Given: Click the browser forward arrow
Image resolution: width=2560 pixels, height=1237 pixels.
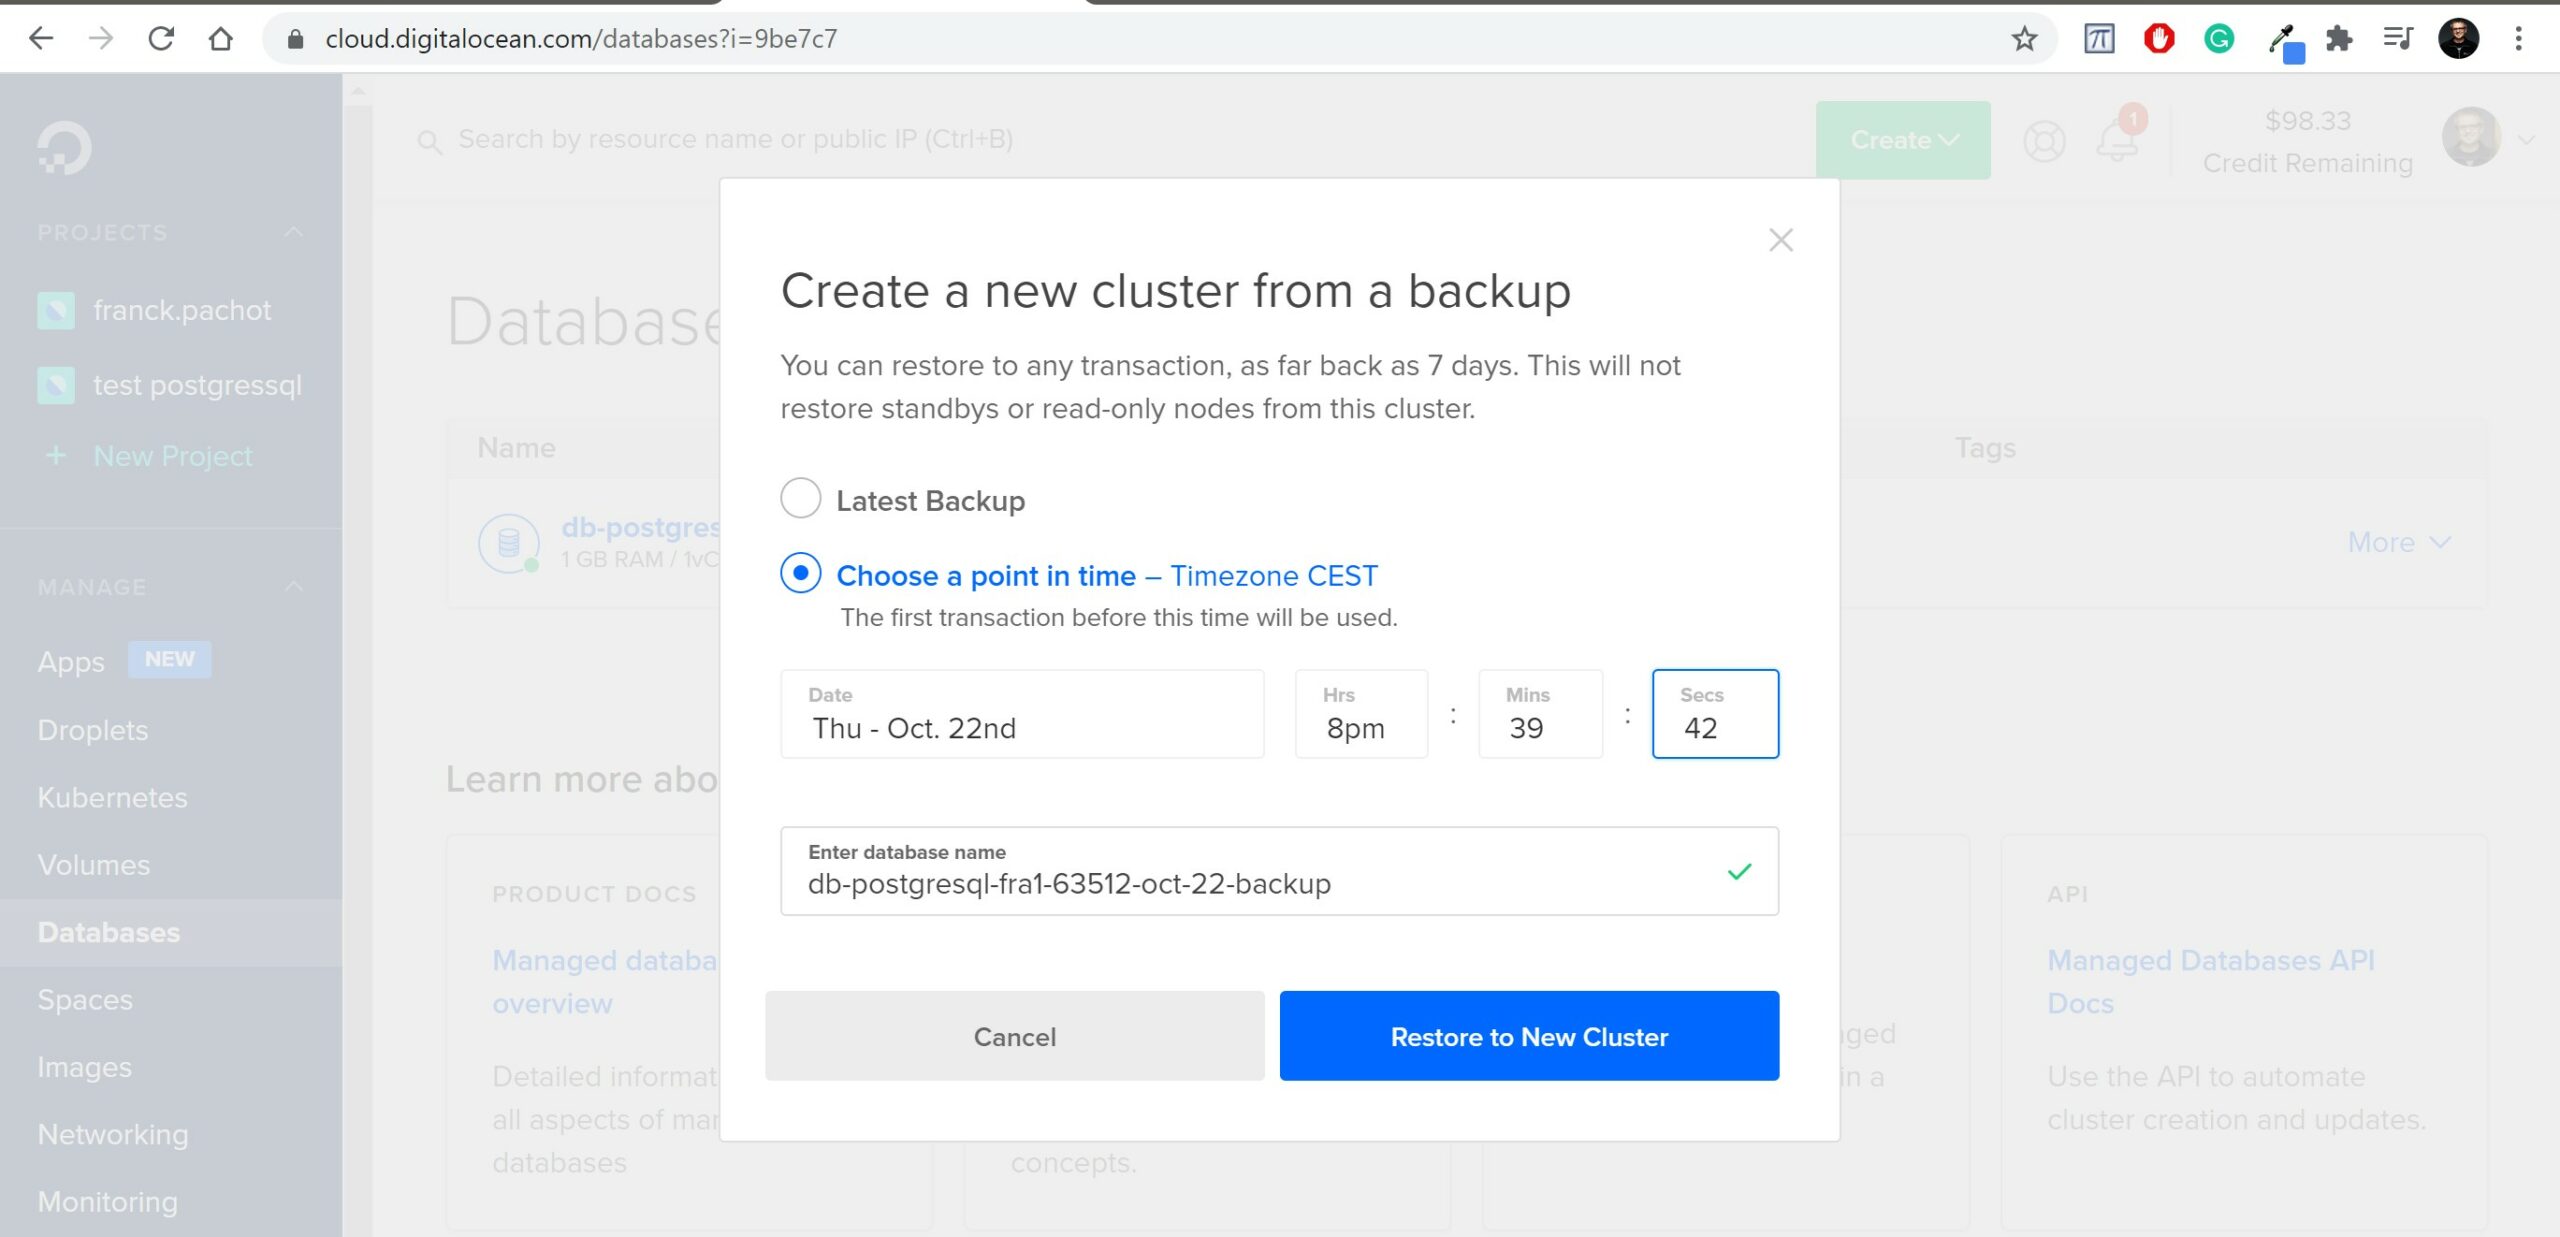Looking at the screenshot, I should point(101,39).
